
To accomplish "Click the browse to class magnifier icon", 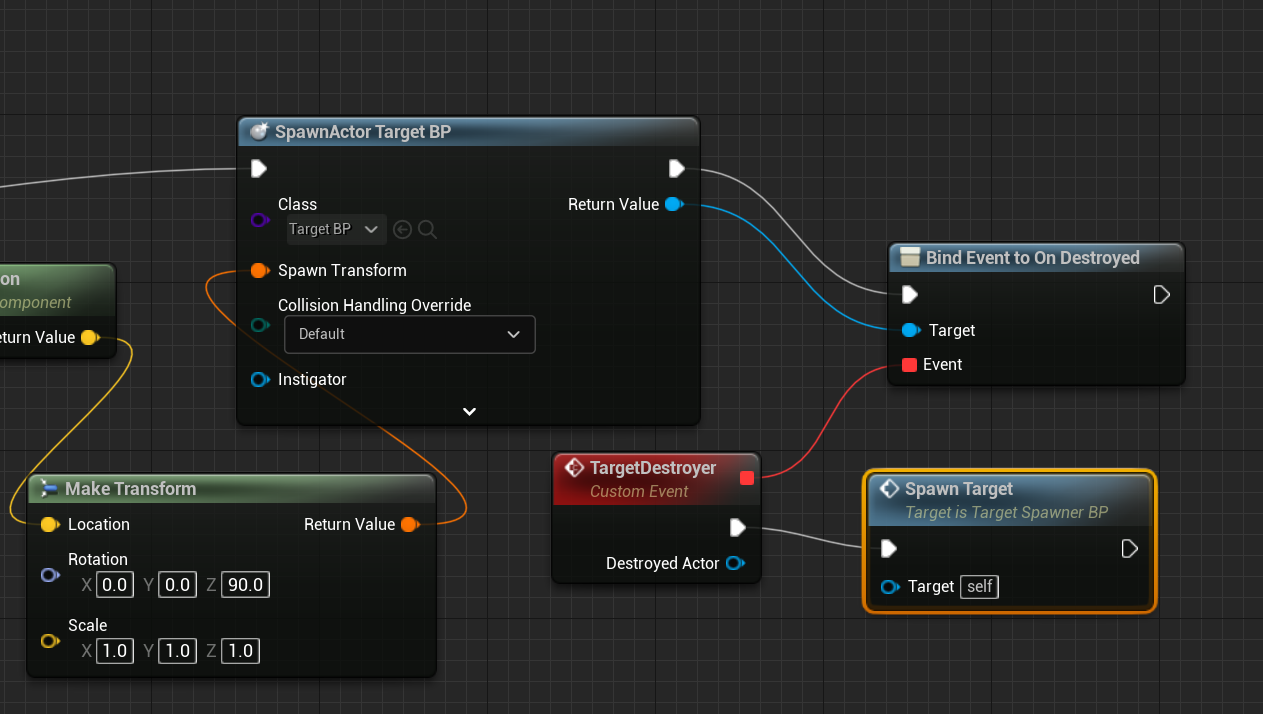I will click(x=427, y=230).
